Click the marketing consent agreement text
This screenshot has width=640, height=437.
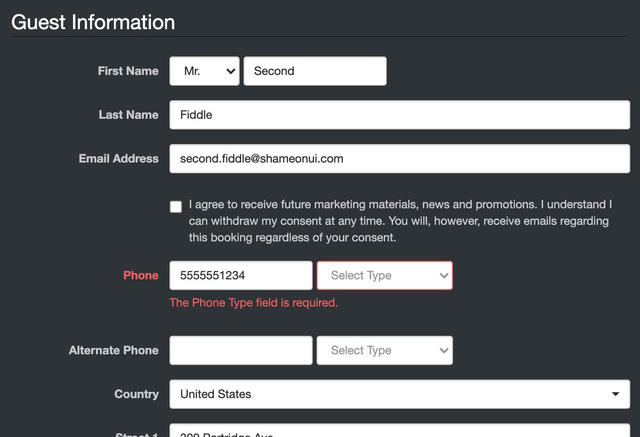coord(400,221)
